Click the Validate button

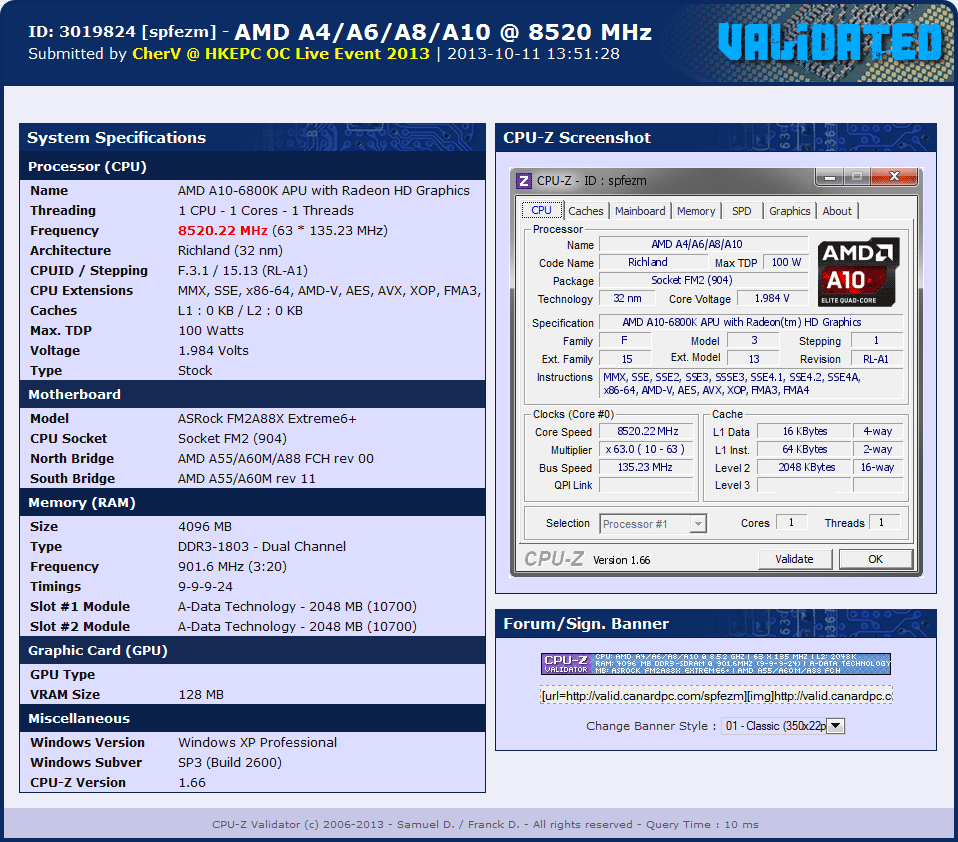[794, 559]
